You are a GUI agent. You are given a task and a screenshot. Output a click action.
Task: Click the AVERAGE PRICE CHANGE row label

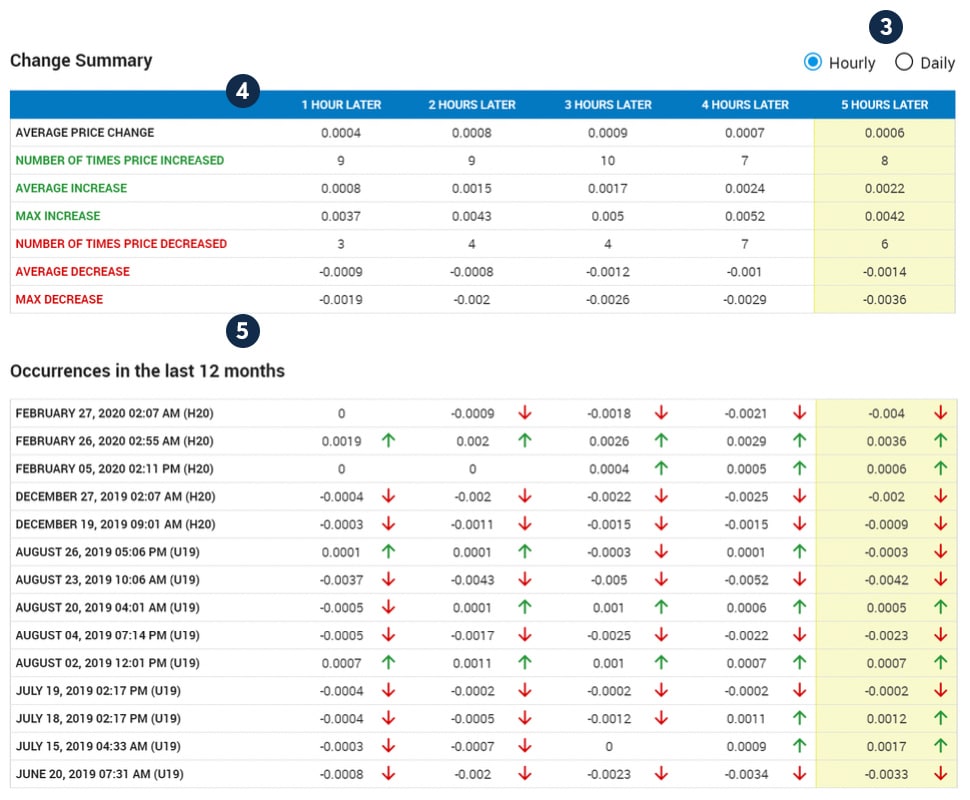(85, 132)
